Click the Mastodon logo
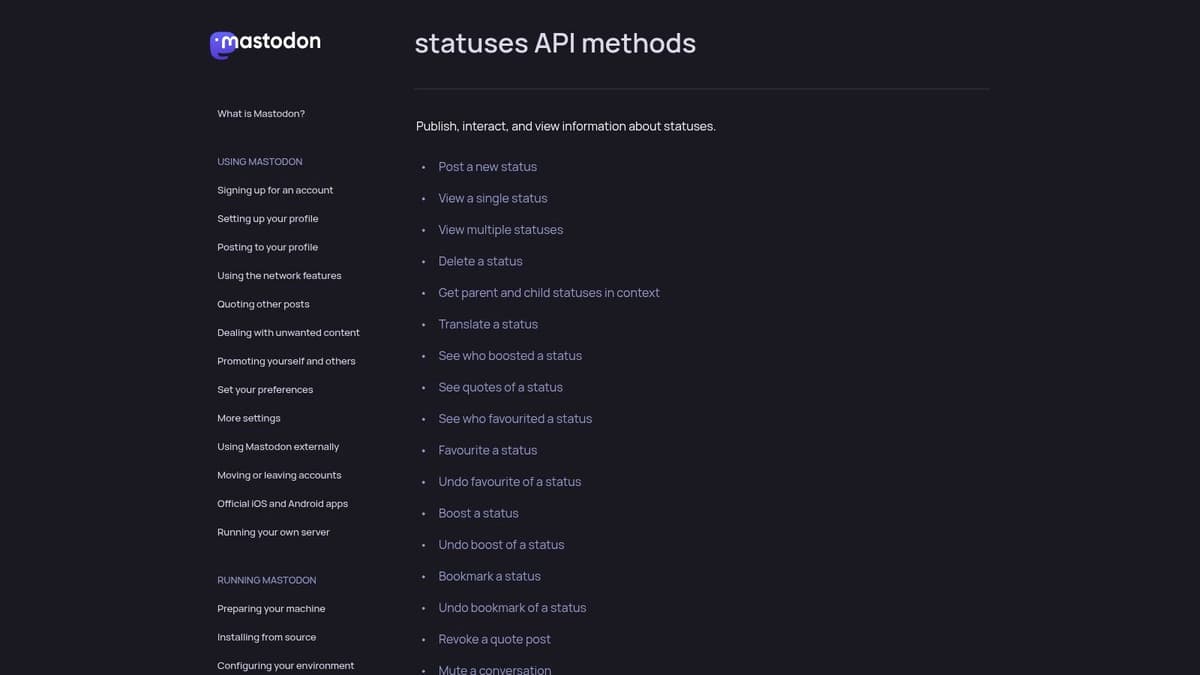The image size is (1200, 675). tap(265, 43)
